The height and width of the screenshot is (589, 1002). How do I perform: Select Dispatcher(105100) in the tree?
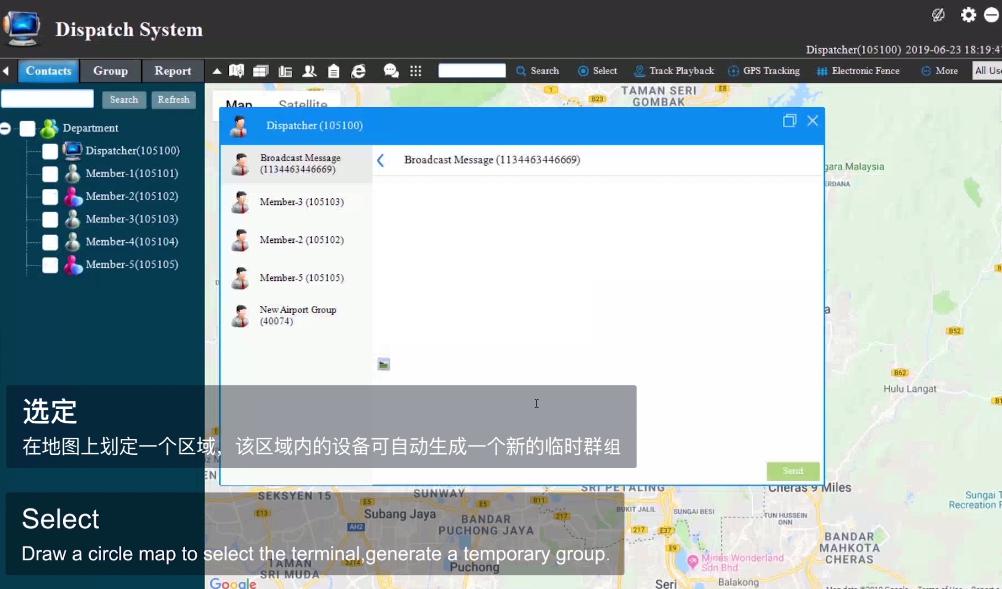click(x=132, y=151)
